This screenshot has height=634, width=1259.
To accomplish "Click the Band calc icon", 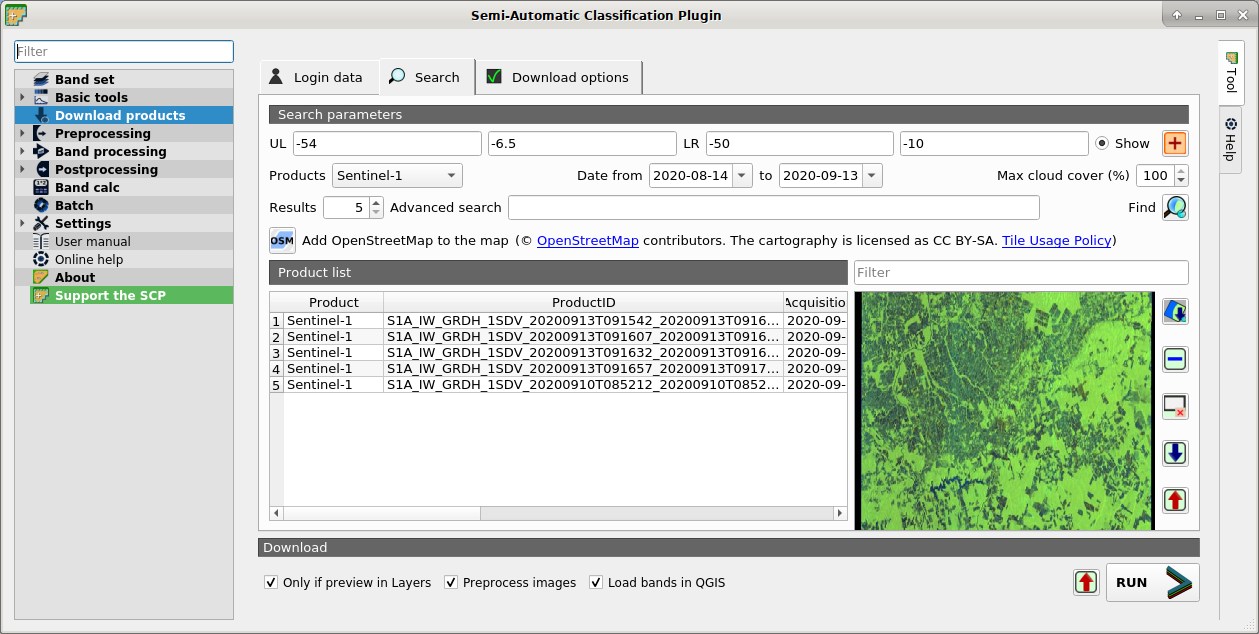I will [x=41, y=187].
